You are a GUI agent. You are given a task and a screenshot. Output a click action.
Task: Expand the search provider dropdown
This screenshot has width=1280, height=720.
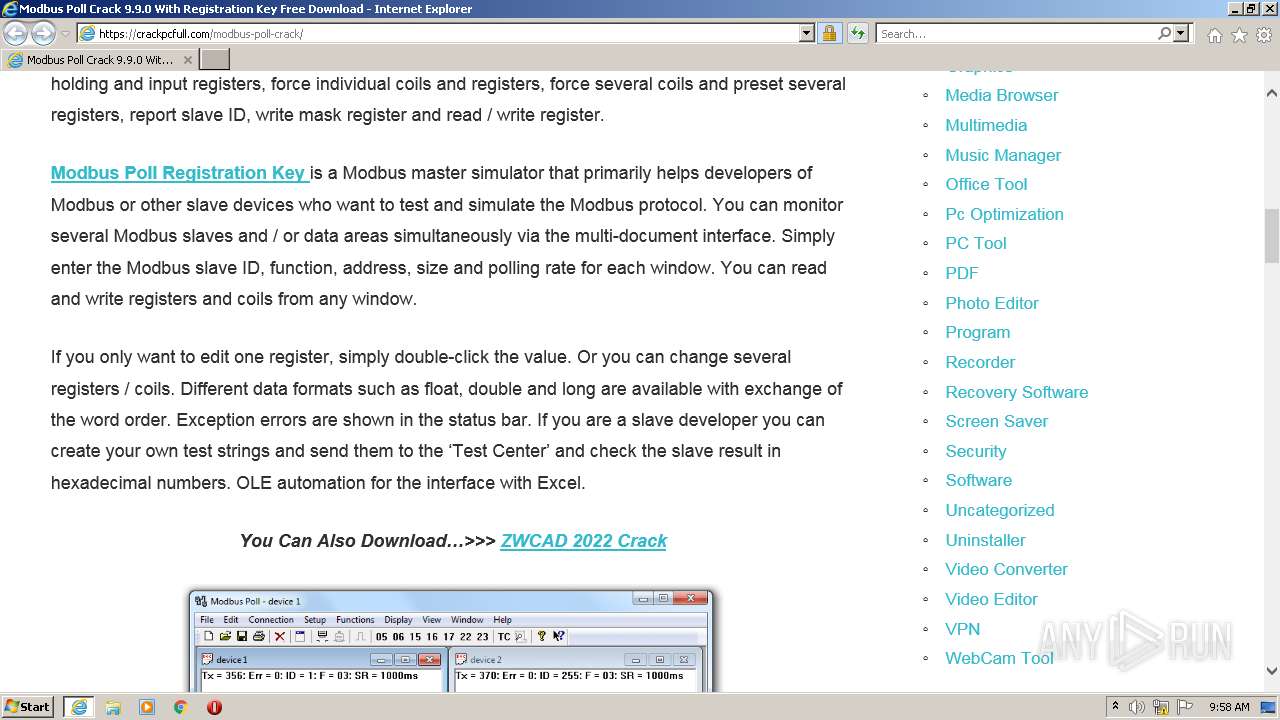click(1181, 33)
